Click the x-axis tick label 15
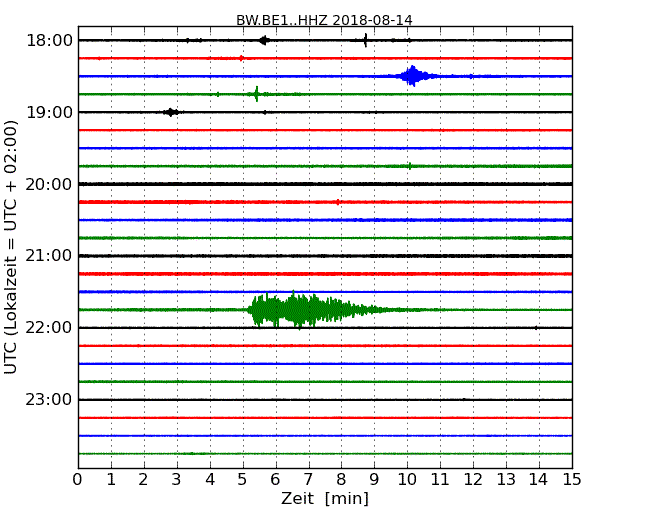This screenshot has height=520, width=650. click(x=572, y=480)
